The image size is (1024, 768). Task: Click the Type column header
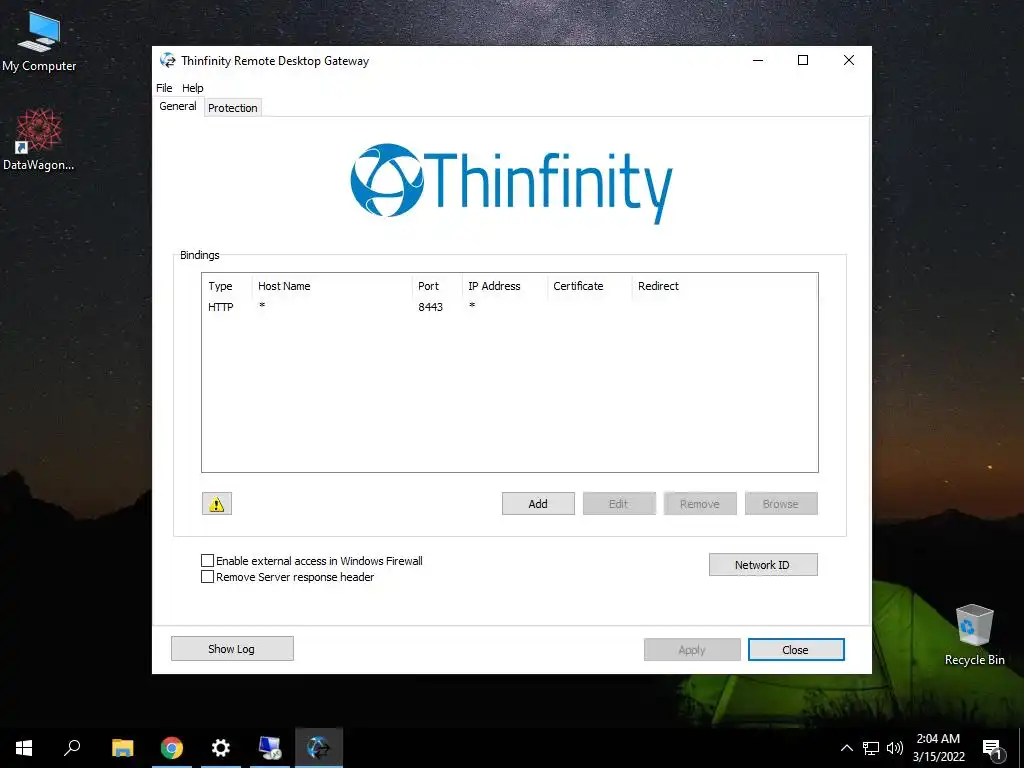227,286
